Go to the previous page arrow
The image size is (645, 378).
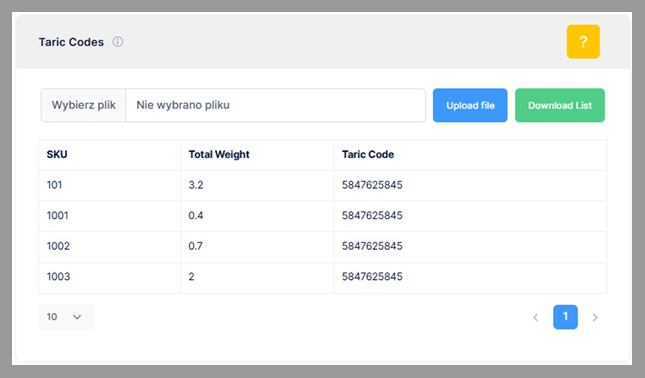coord(536,317)
